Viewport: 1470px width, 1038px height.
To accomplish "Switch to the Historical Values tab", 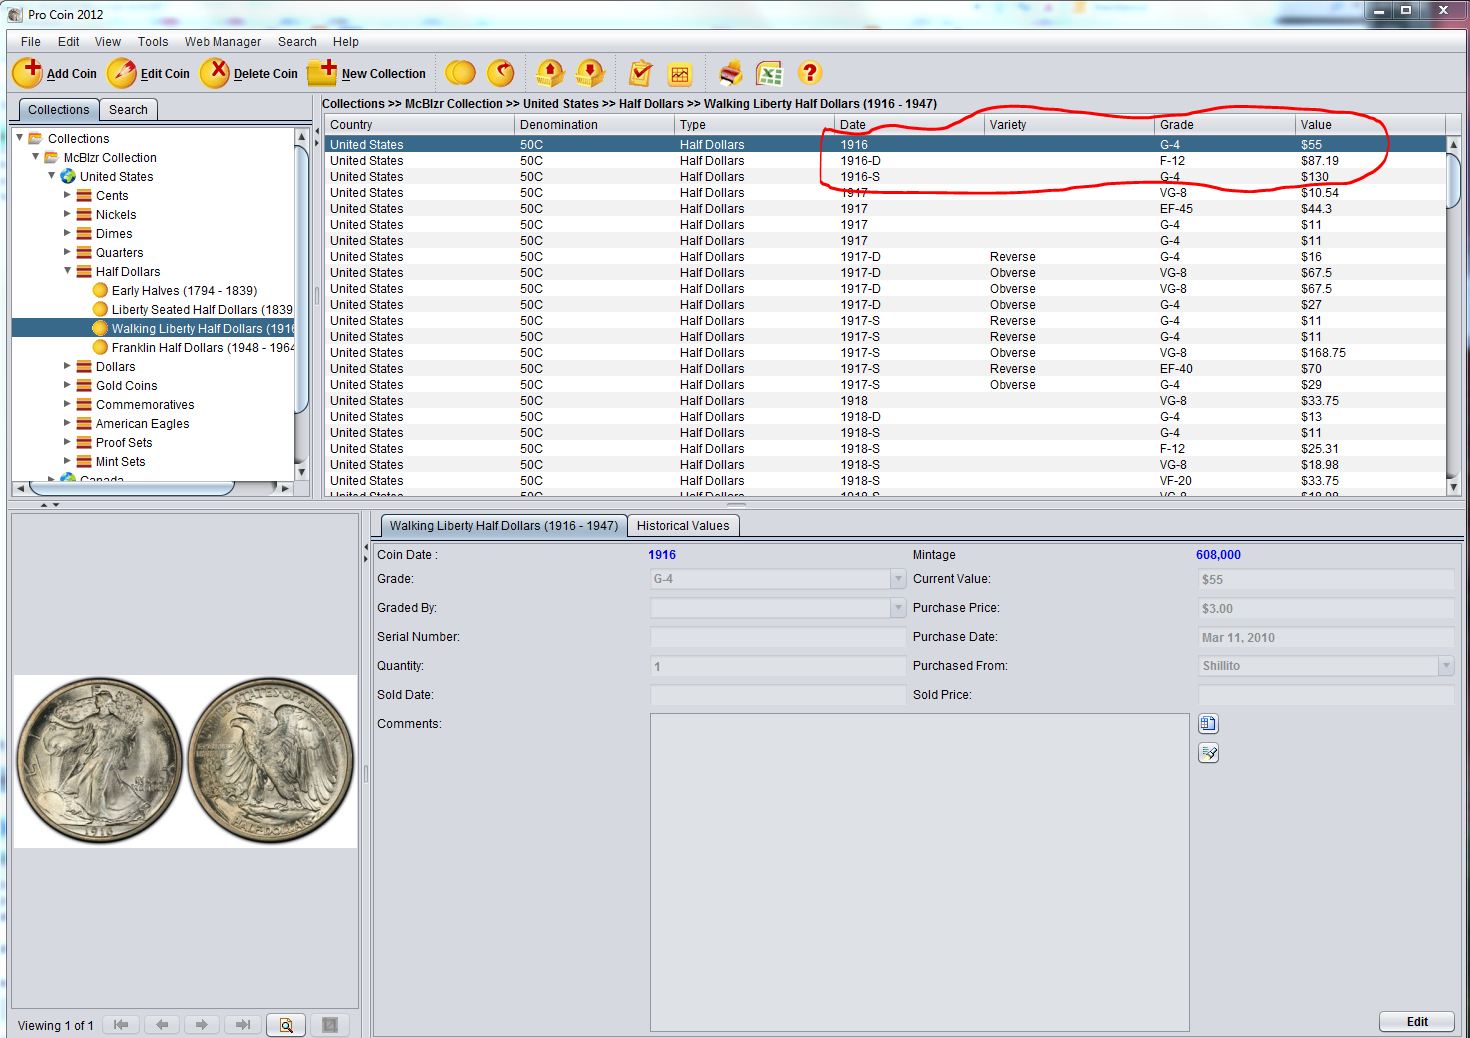I will click(683, 526).
